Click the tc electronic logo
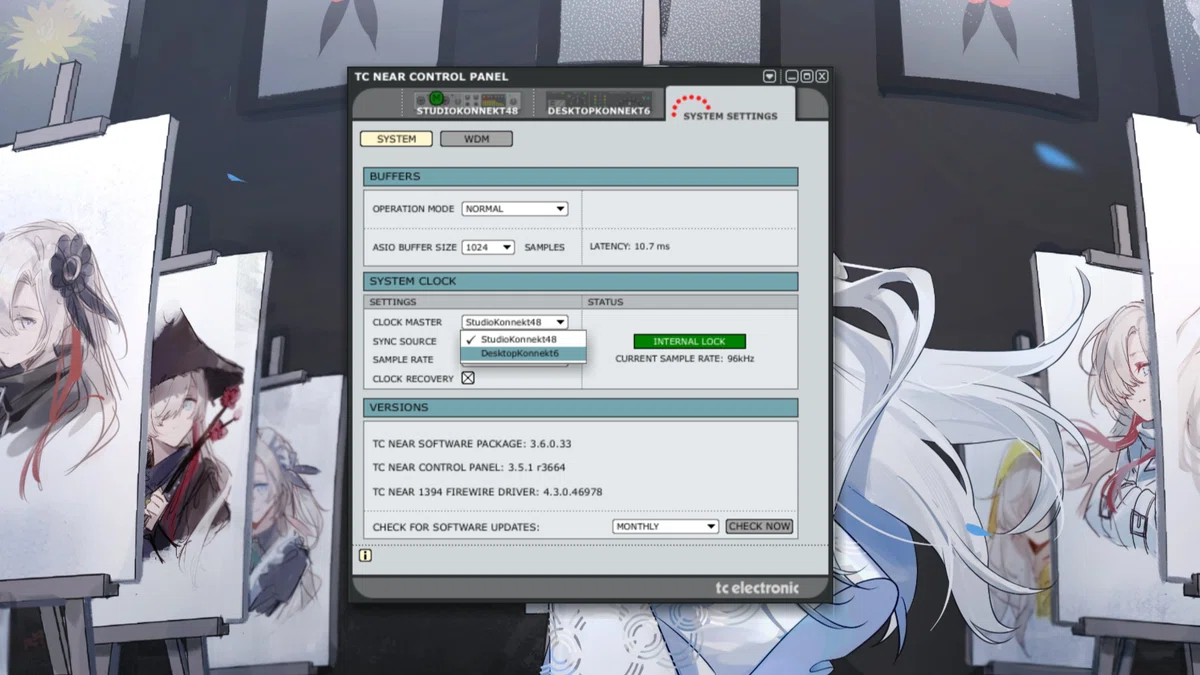The height and width of the screenshot is (675, 1200). pyautogui.click(x=757, y=588)
